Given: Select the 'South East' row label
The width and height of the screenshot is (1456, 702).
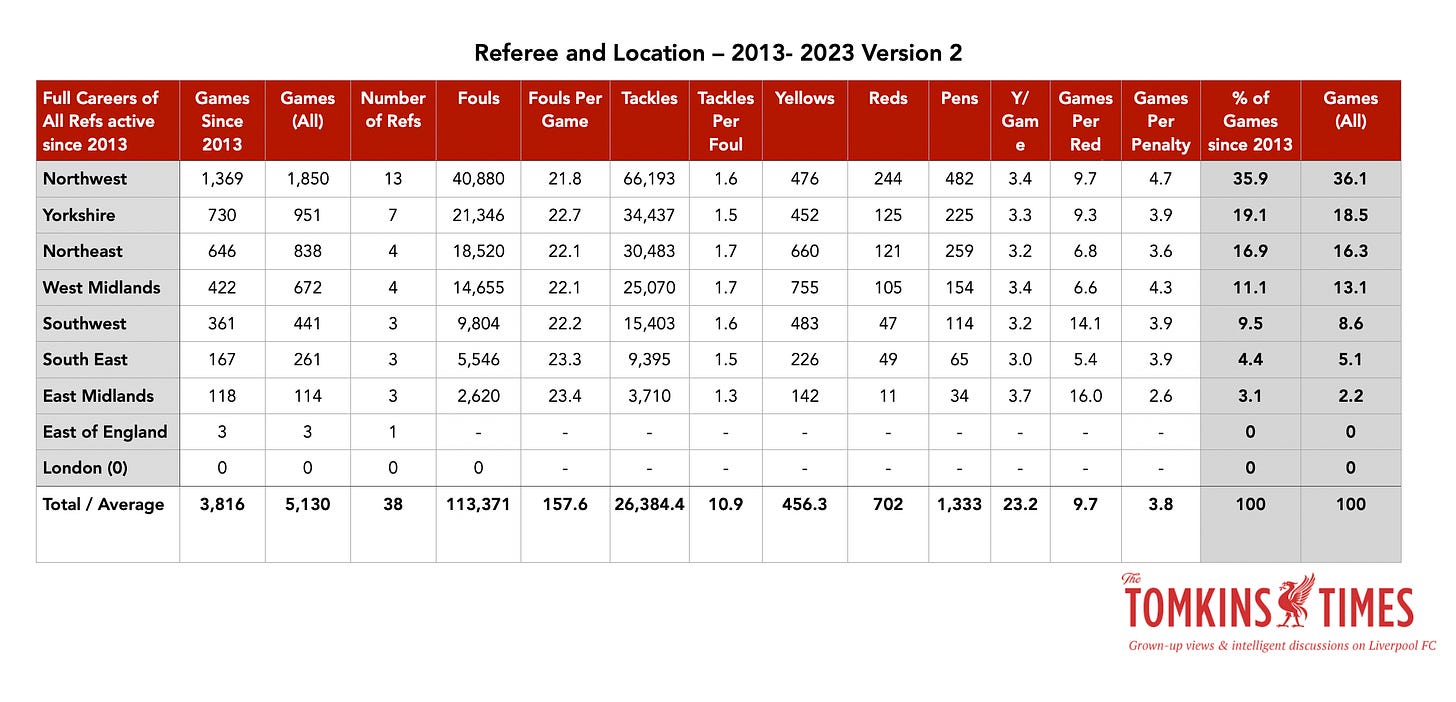Looking at the screenshot, I should coord(85,359).
